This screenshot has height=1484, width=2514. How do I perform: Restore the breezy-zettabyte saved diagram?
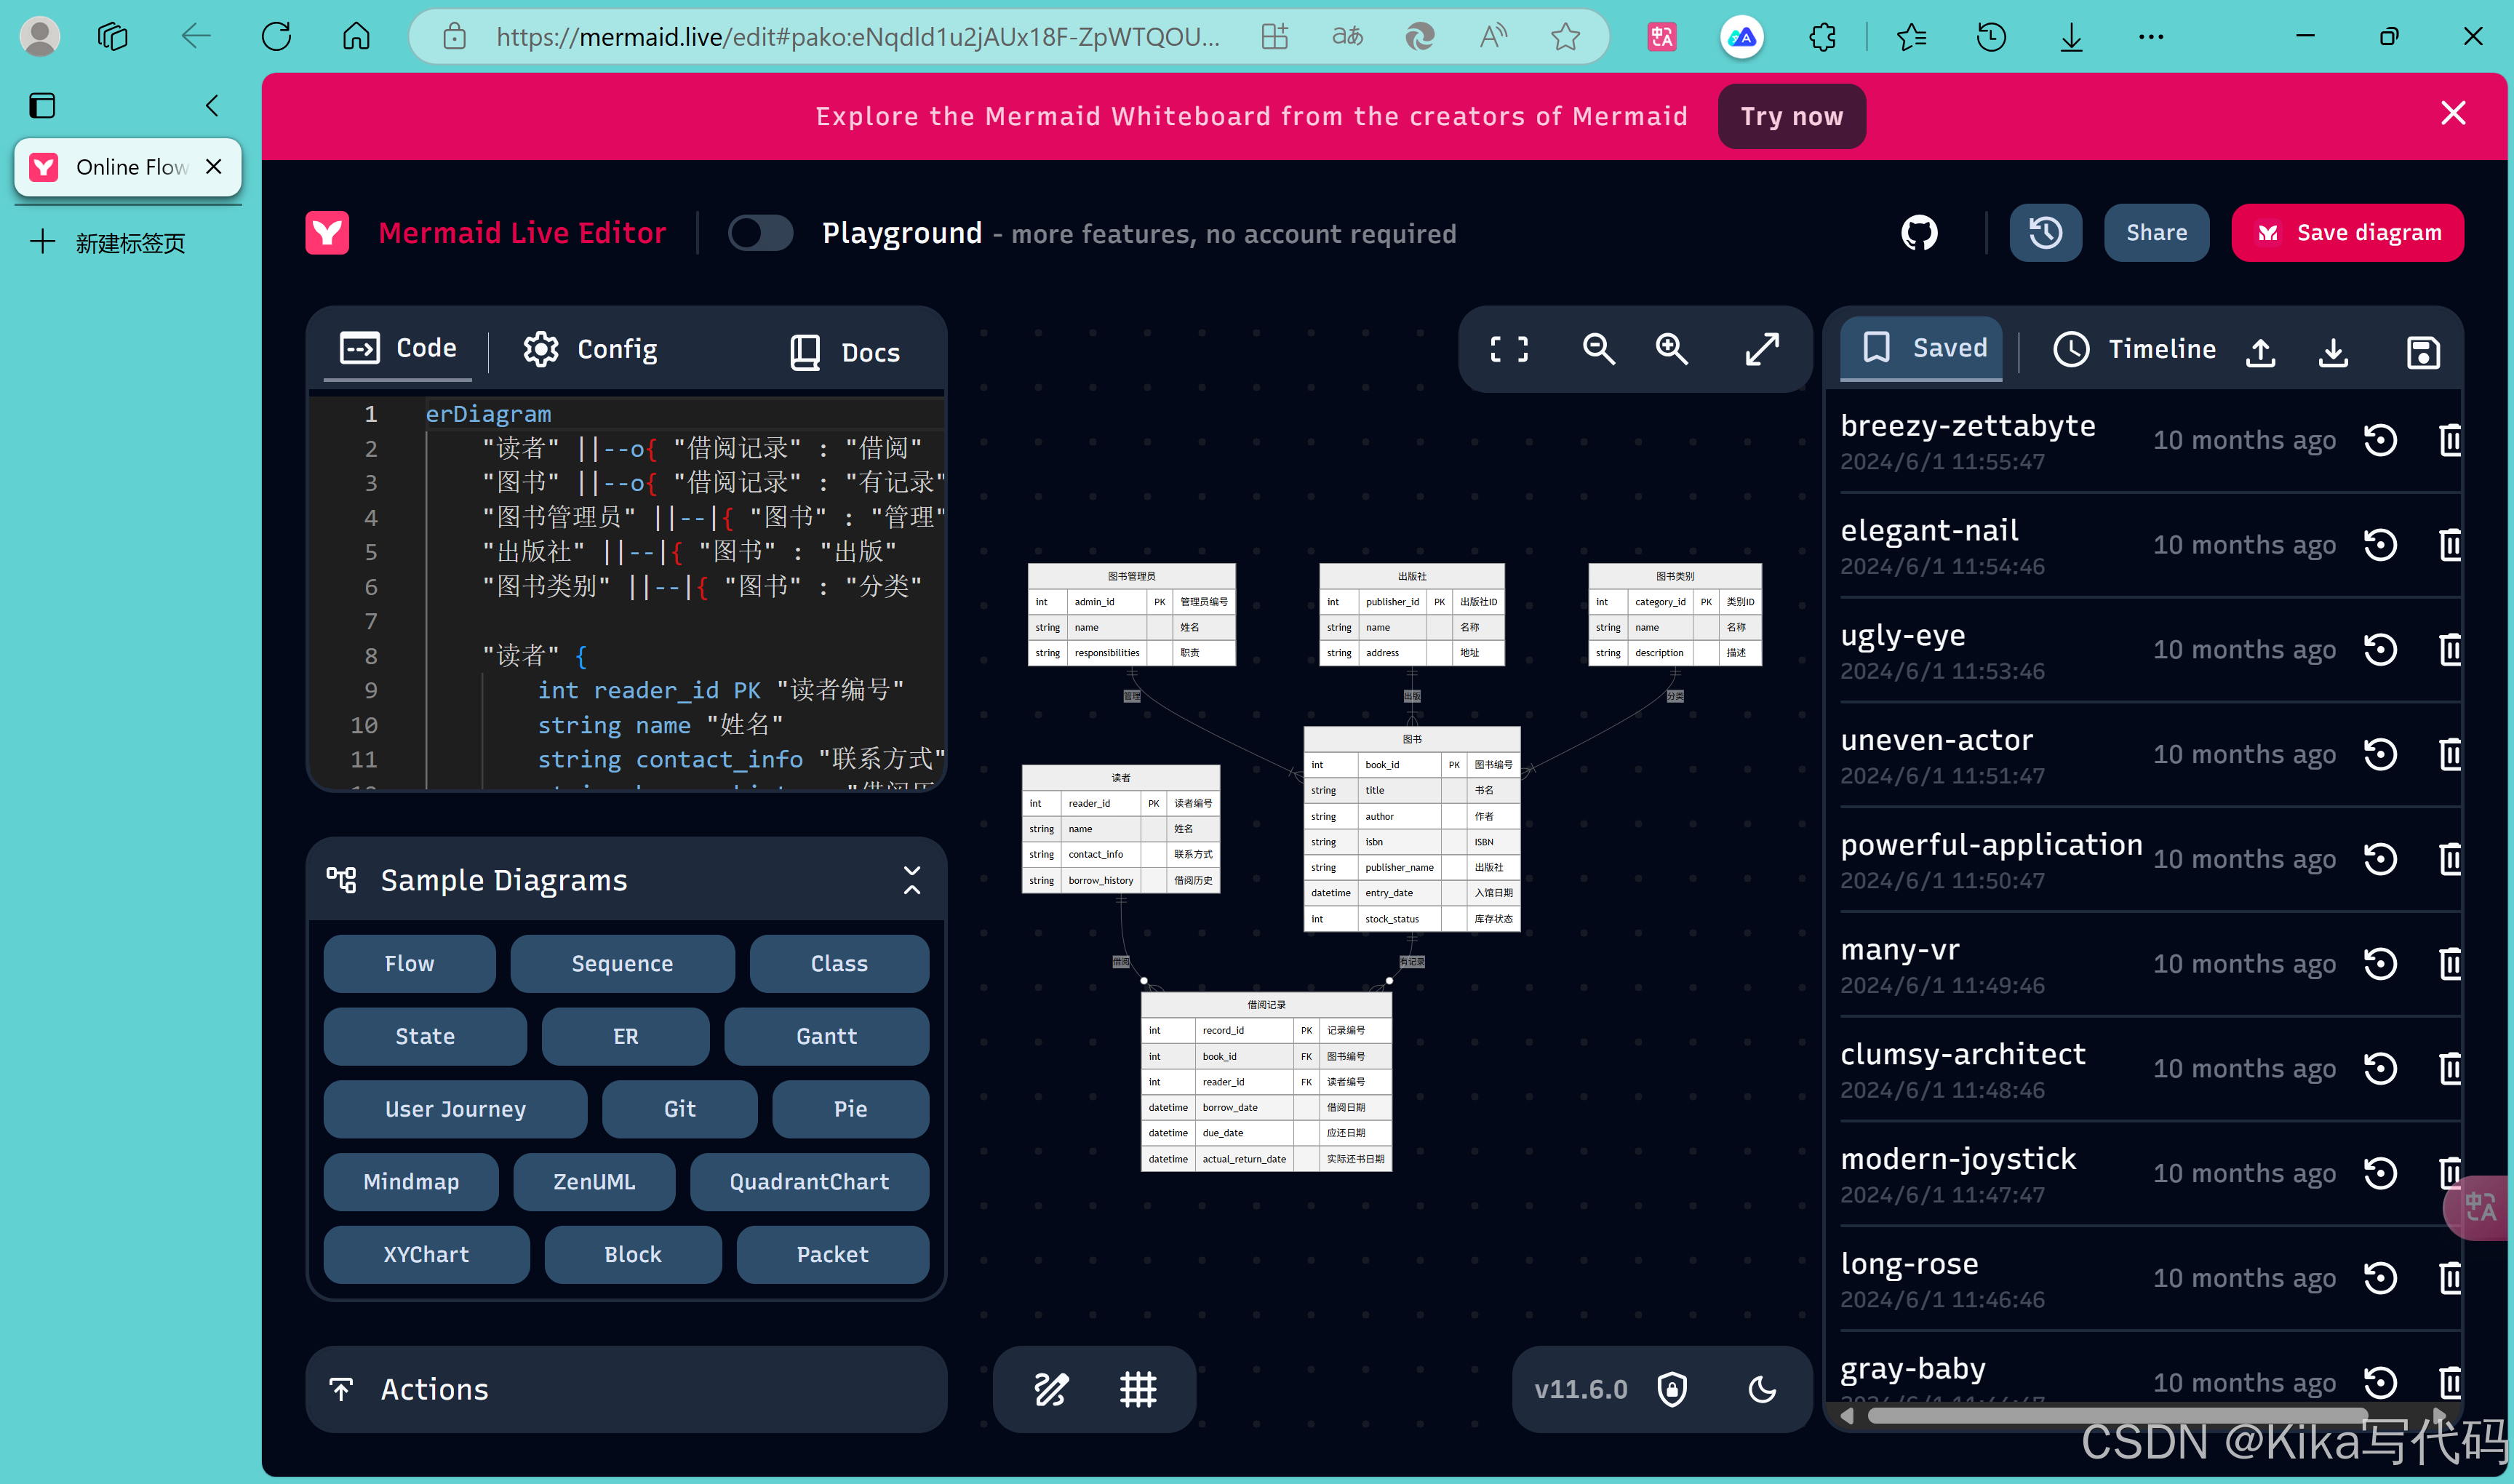click(2380, 440)
